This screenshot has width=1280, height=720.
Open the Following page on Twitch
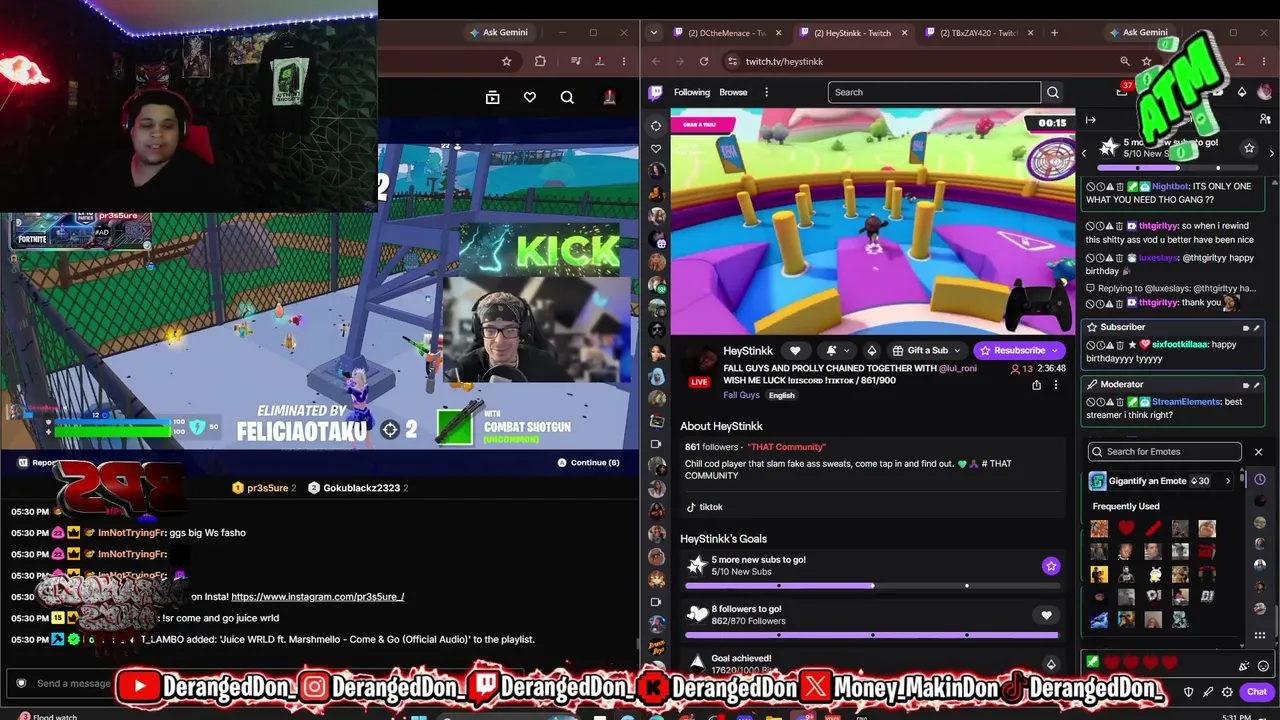click(x=691, y=92)
